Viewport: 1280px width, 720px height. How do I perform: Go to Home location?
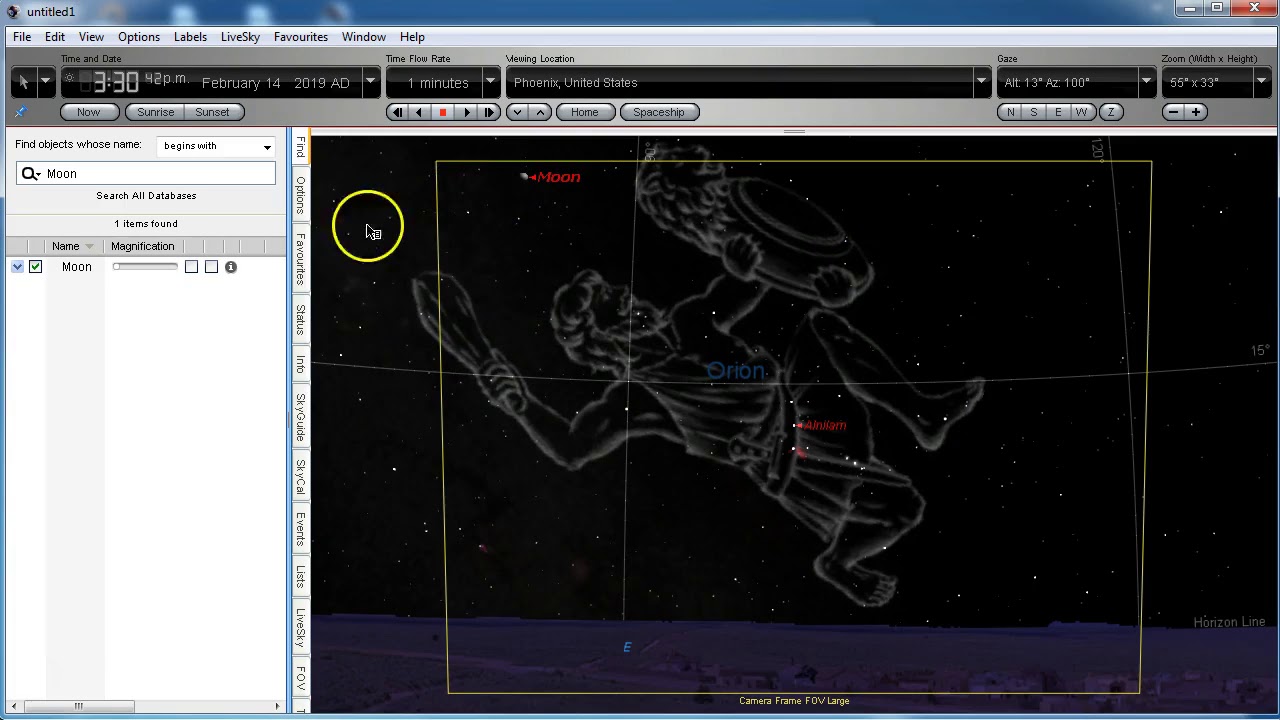pos(584,112)
